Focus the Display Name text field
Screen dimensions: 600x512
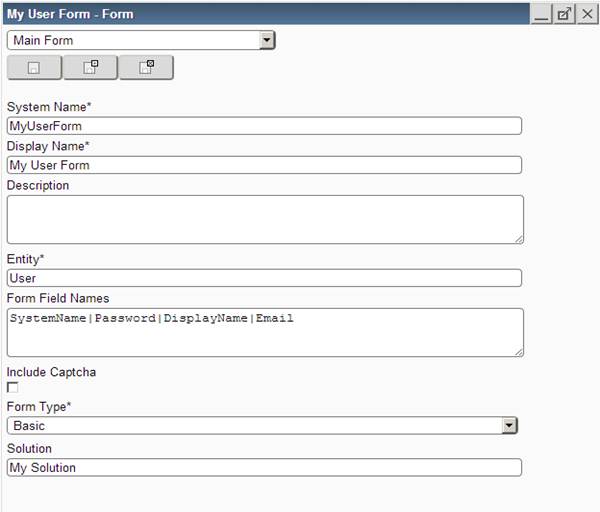[x=264, y=165]
